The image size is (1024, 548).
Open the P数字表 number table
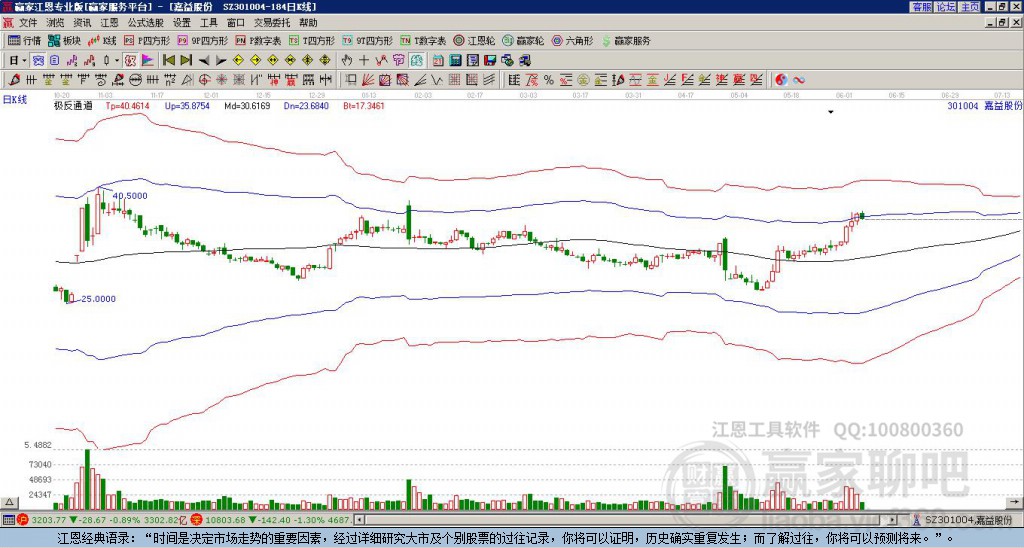click(x=259, y=40)
